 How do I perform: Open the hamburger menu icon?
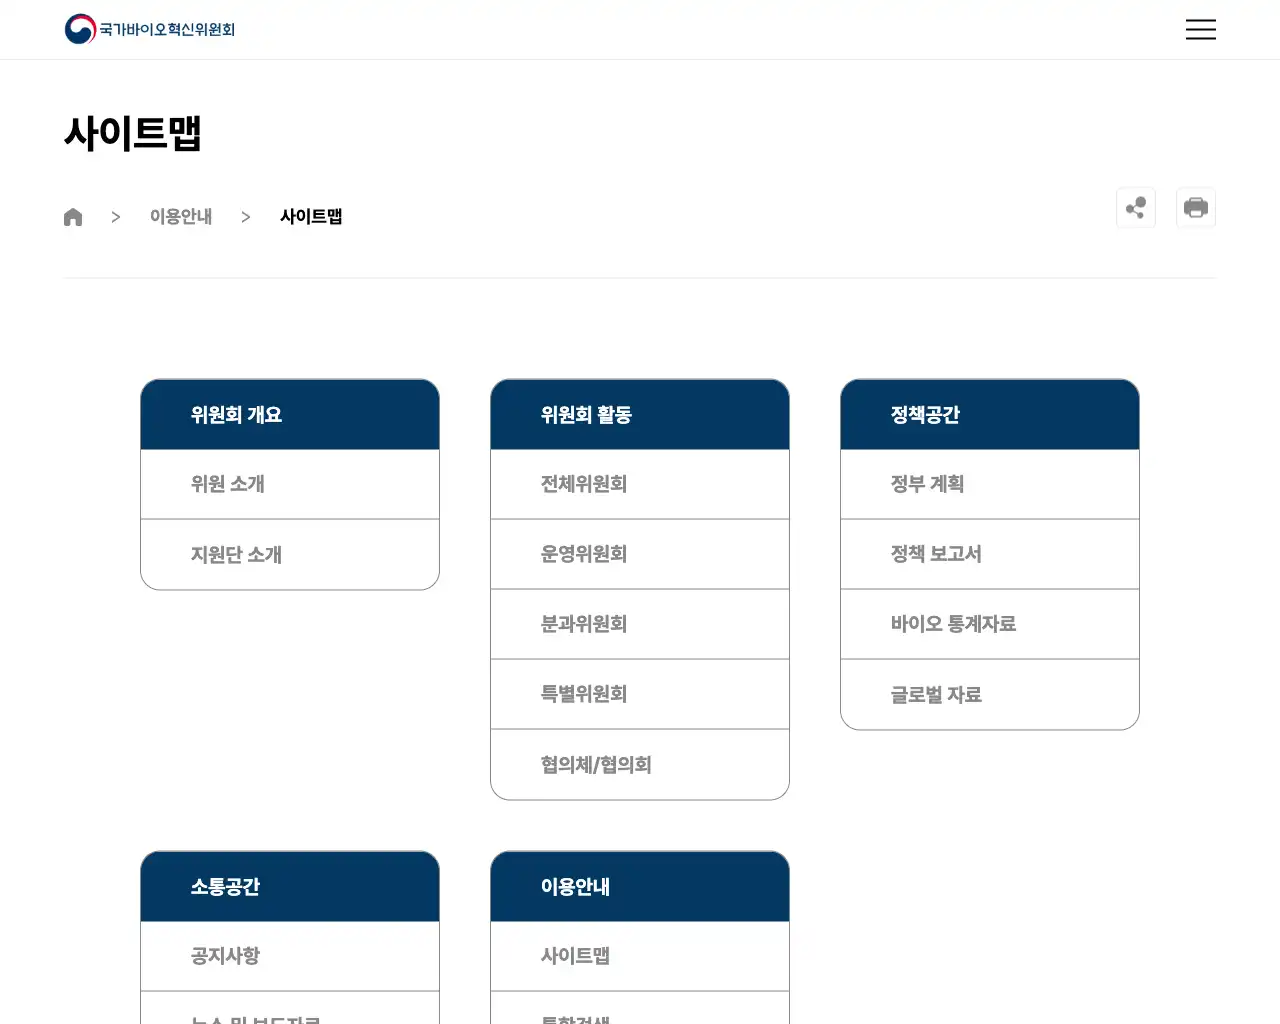(x=1200, y=29)
